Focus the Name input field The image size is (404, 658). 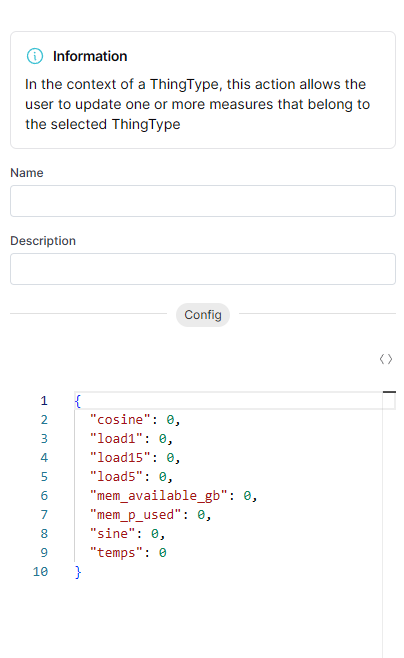[203, 201]
